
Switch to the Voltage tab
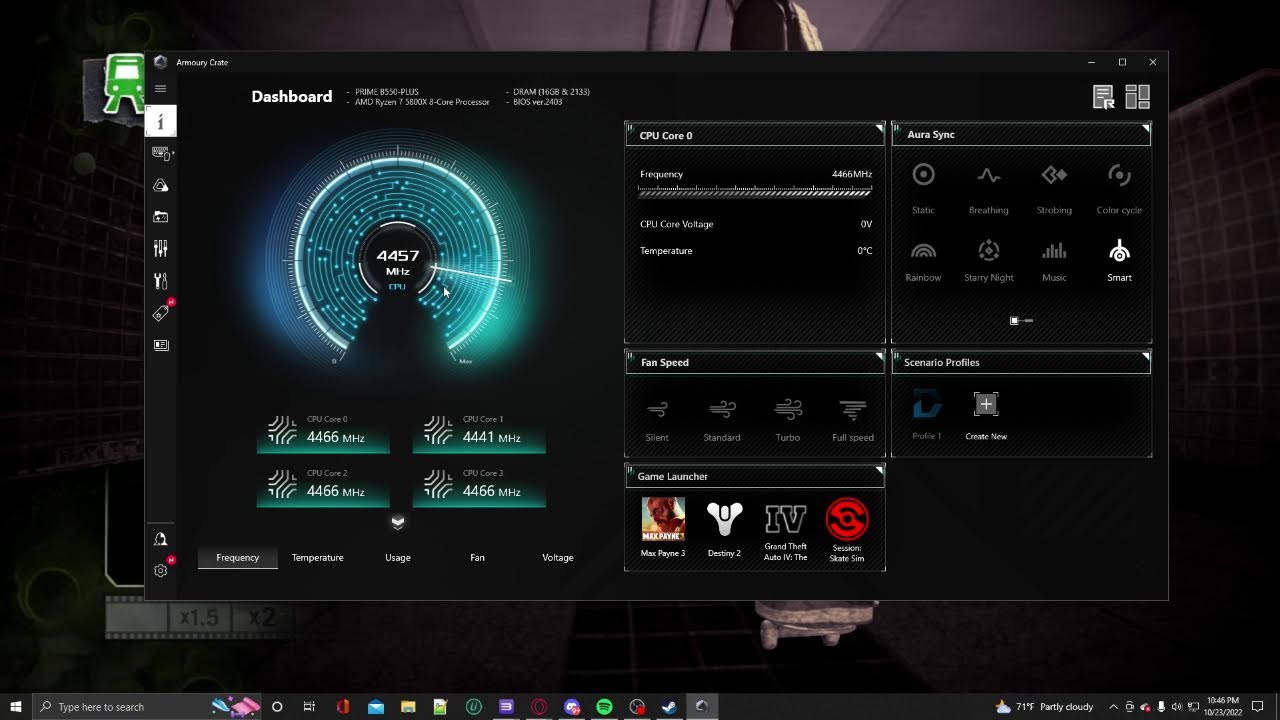click(x=558, y=558)
